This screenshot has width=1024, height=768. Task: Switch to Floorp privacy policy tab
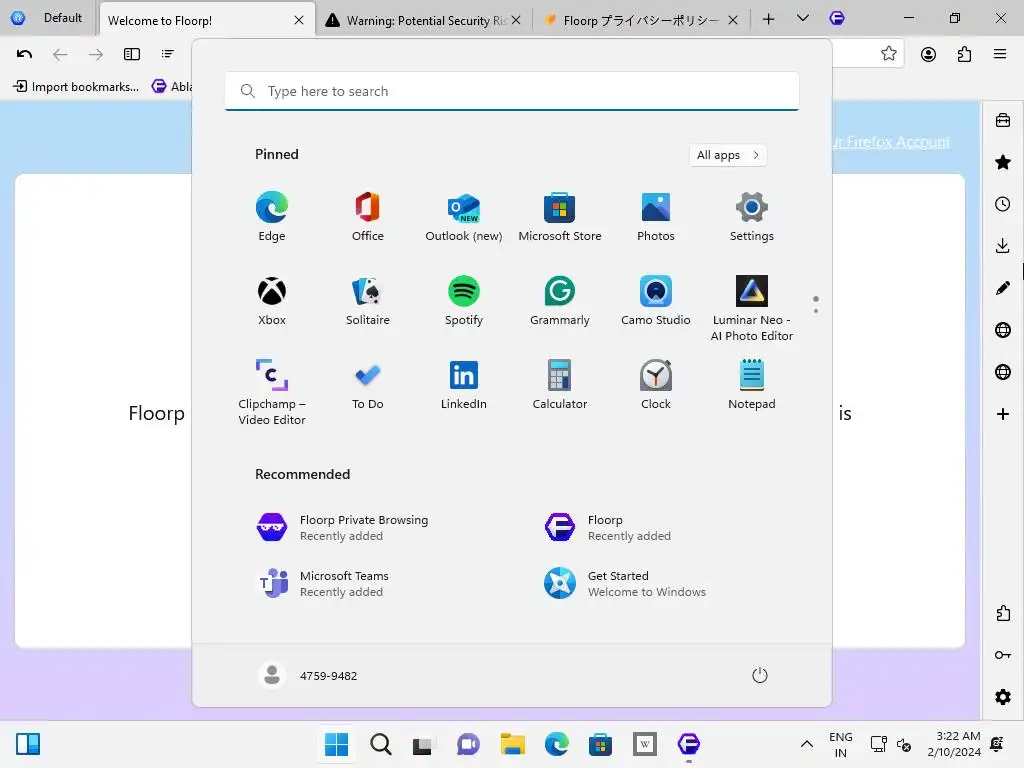[x=633, y=20]
